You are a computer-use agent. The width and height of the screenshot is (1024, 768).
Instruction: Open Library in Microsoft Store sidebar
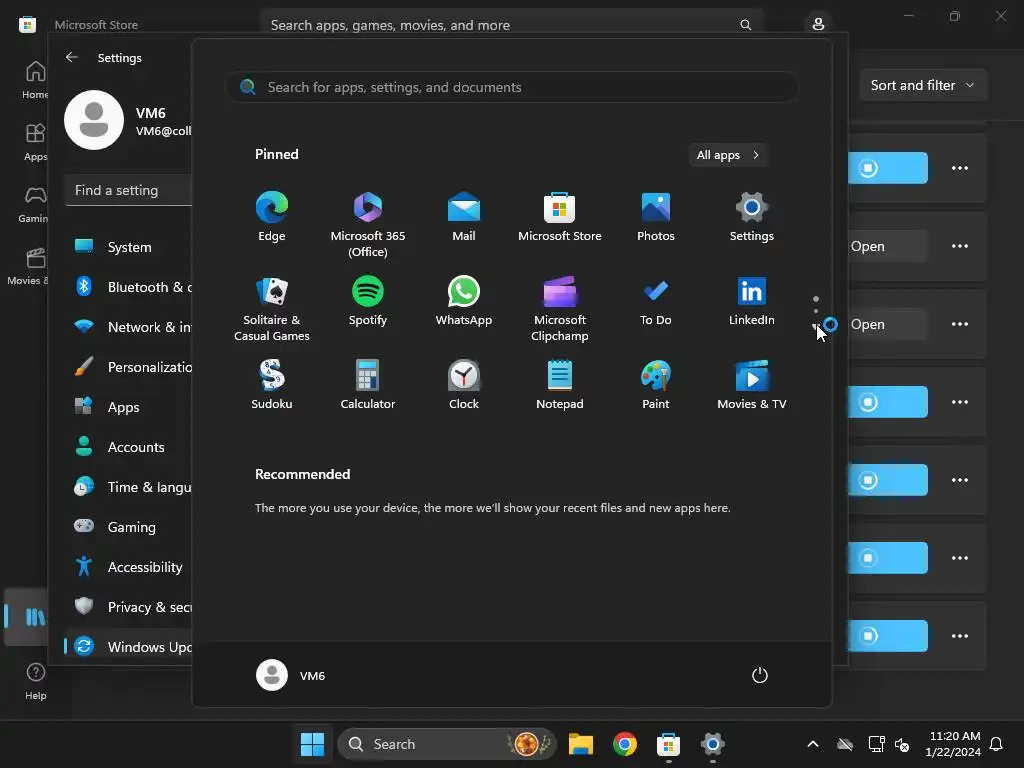tap(26, 616)
